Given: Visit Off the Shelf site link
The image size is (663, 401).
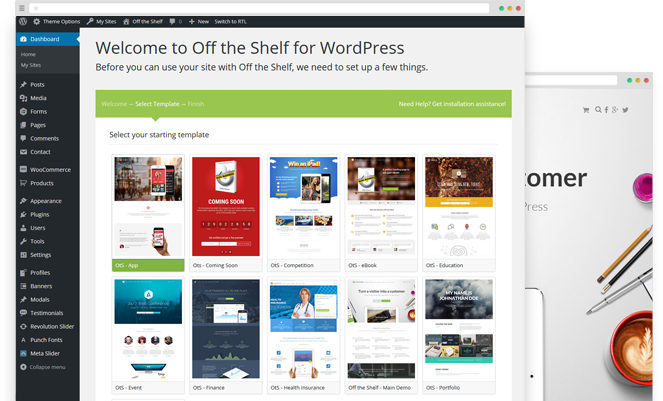Looking at the screenshot, I should [x=143, y=21].
